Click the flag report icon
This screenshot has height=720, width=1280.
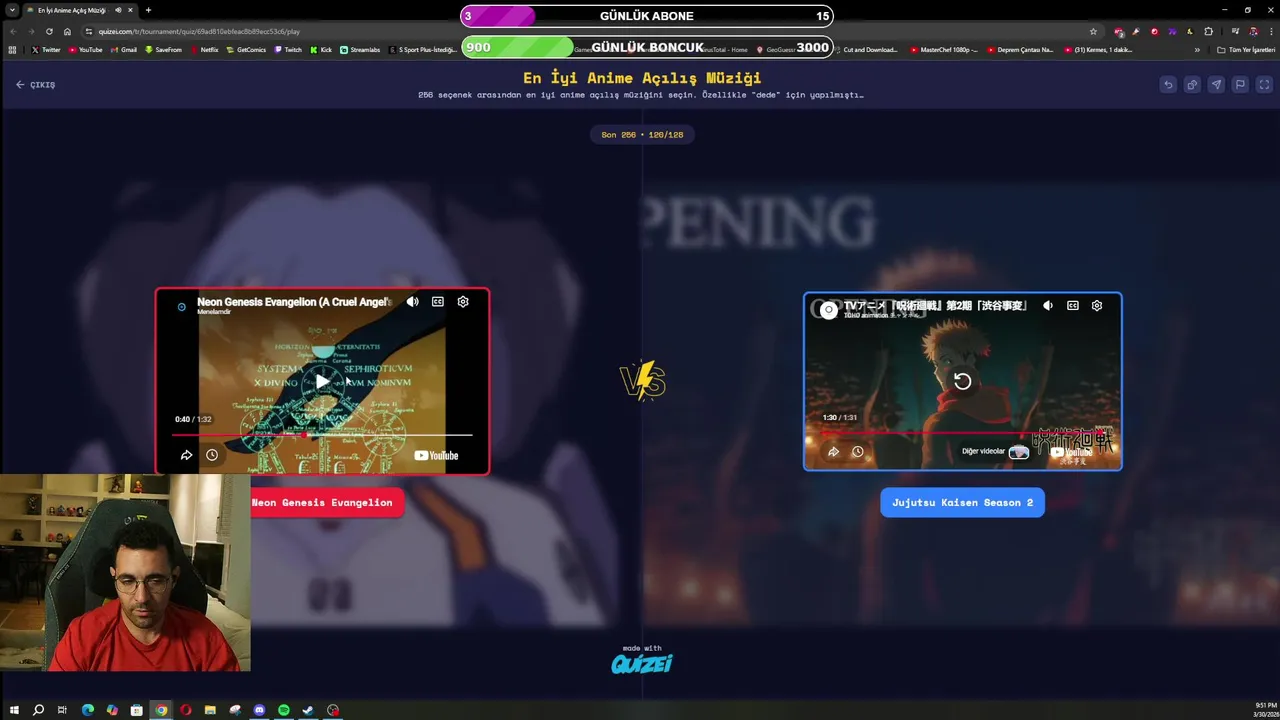click(1240, 85)
